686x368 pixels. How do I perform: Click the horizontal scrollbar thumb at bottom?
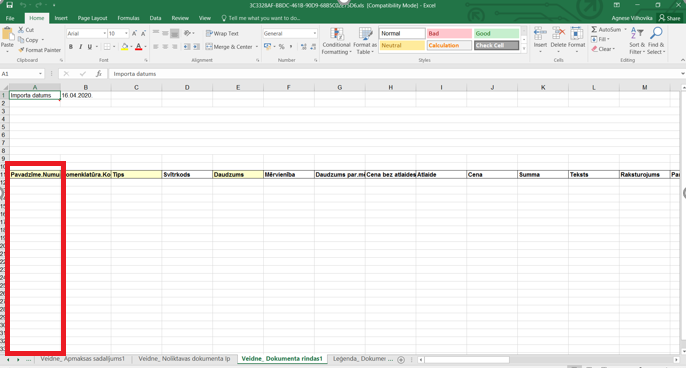pos(466,360)
